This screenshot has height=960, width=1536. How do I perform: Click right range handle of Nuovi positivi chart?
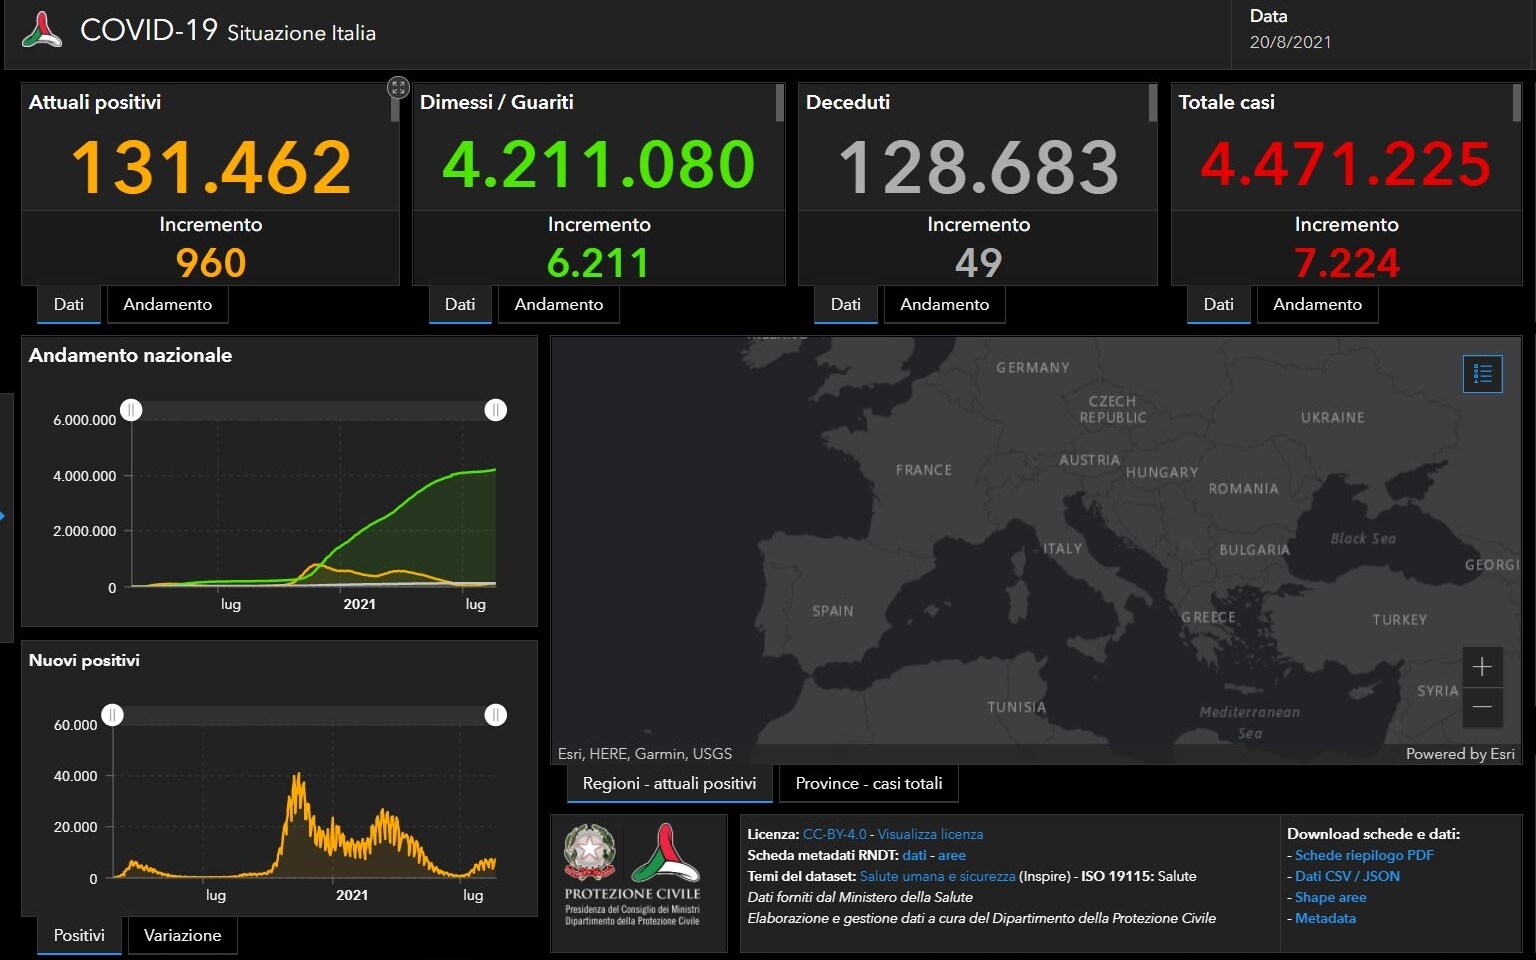(495, 715)
